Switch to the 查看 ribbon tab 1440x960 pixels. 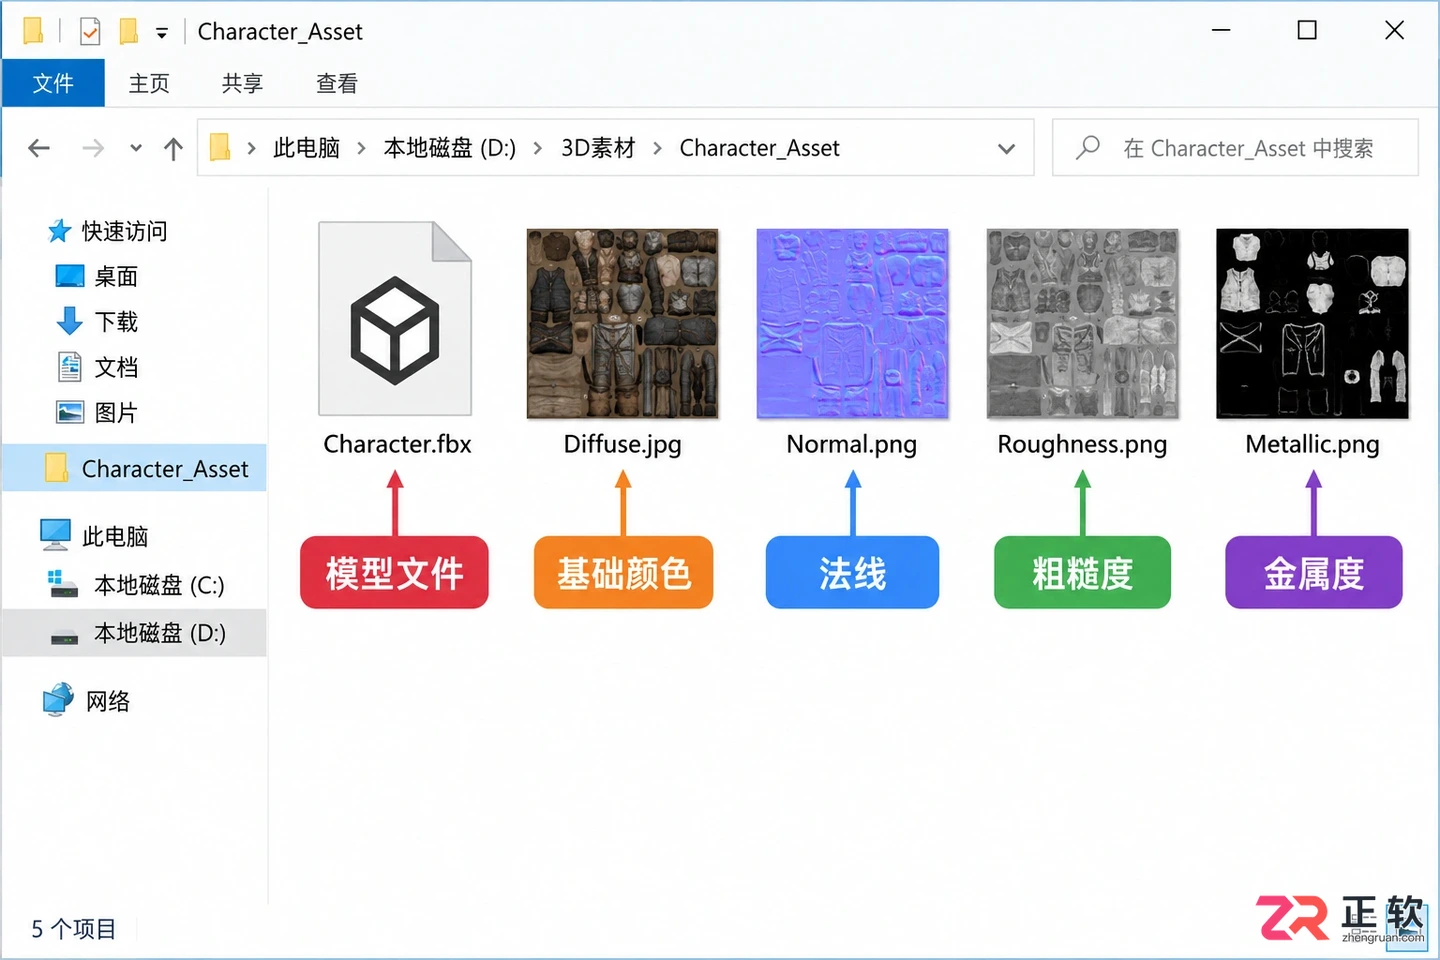pyautogui.click(x=336, y=83)
